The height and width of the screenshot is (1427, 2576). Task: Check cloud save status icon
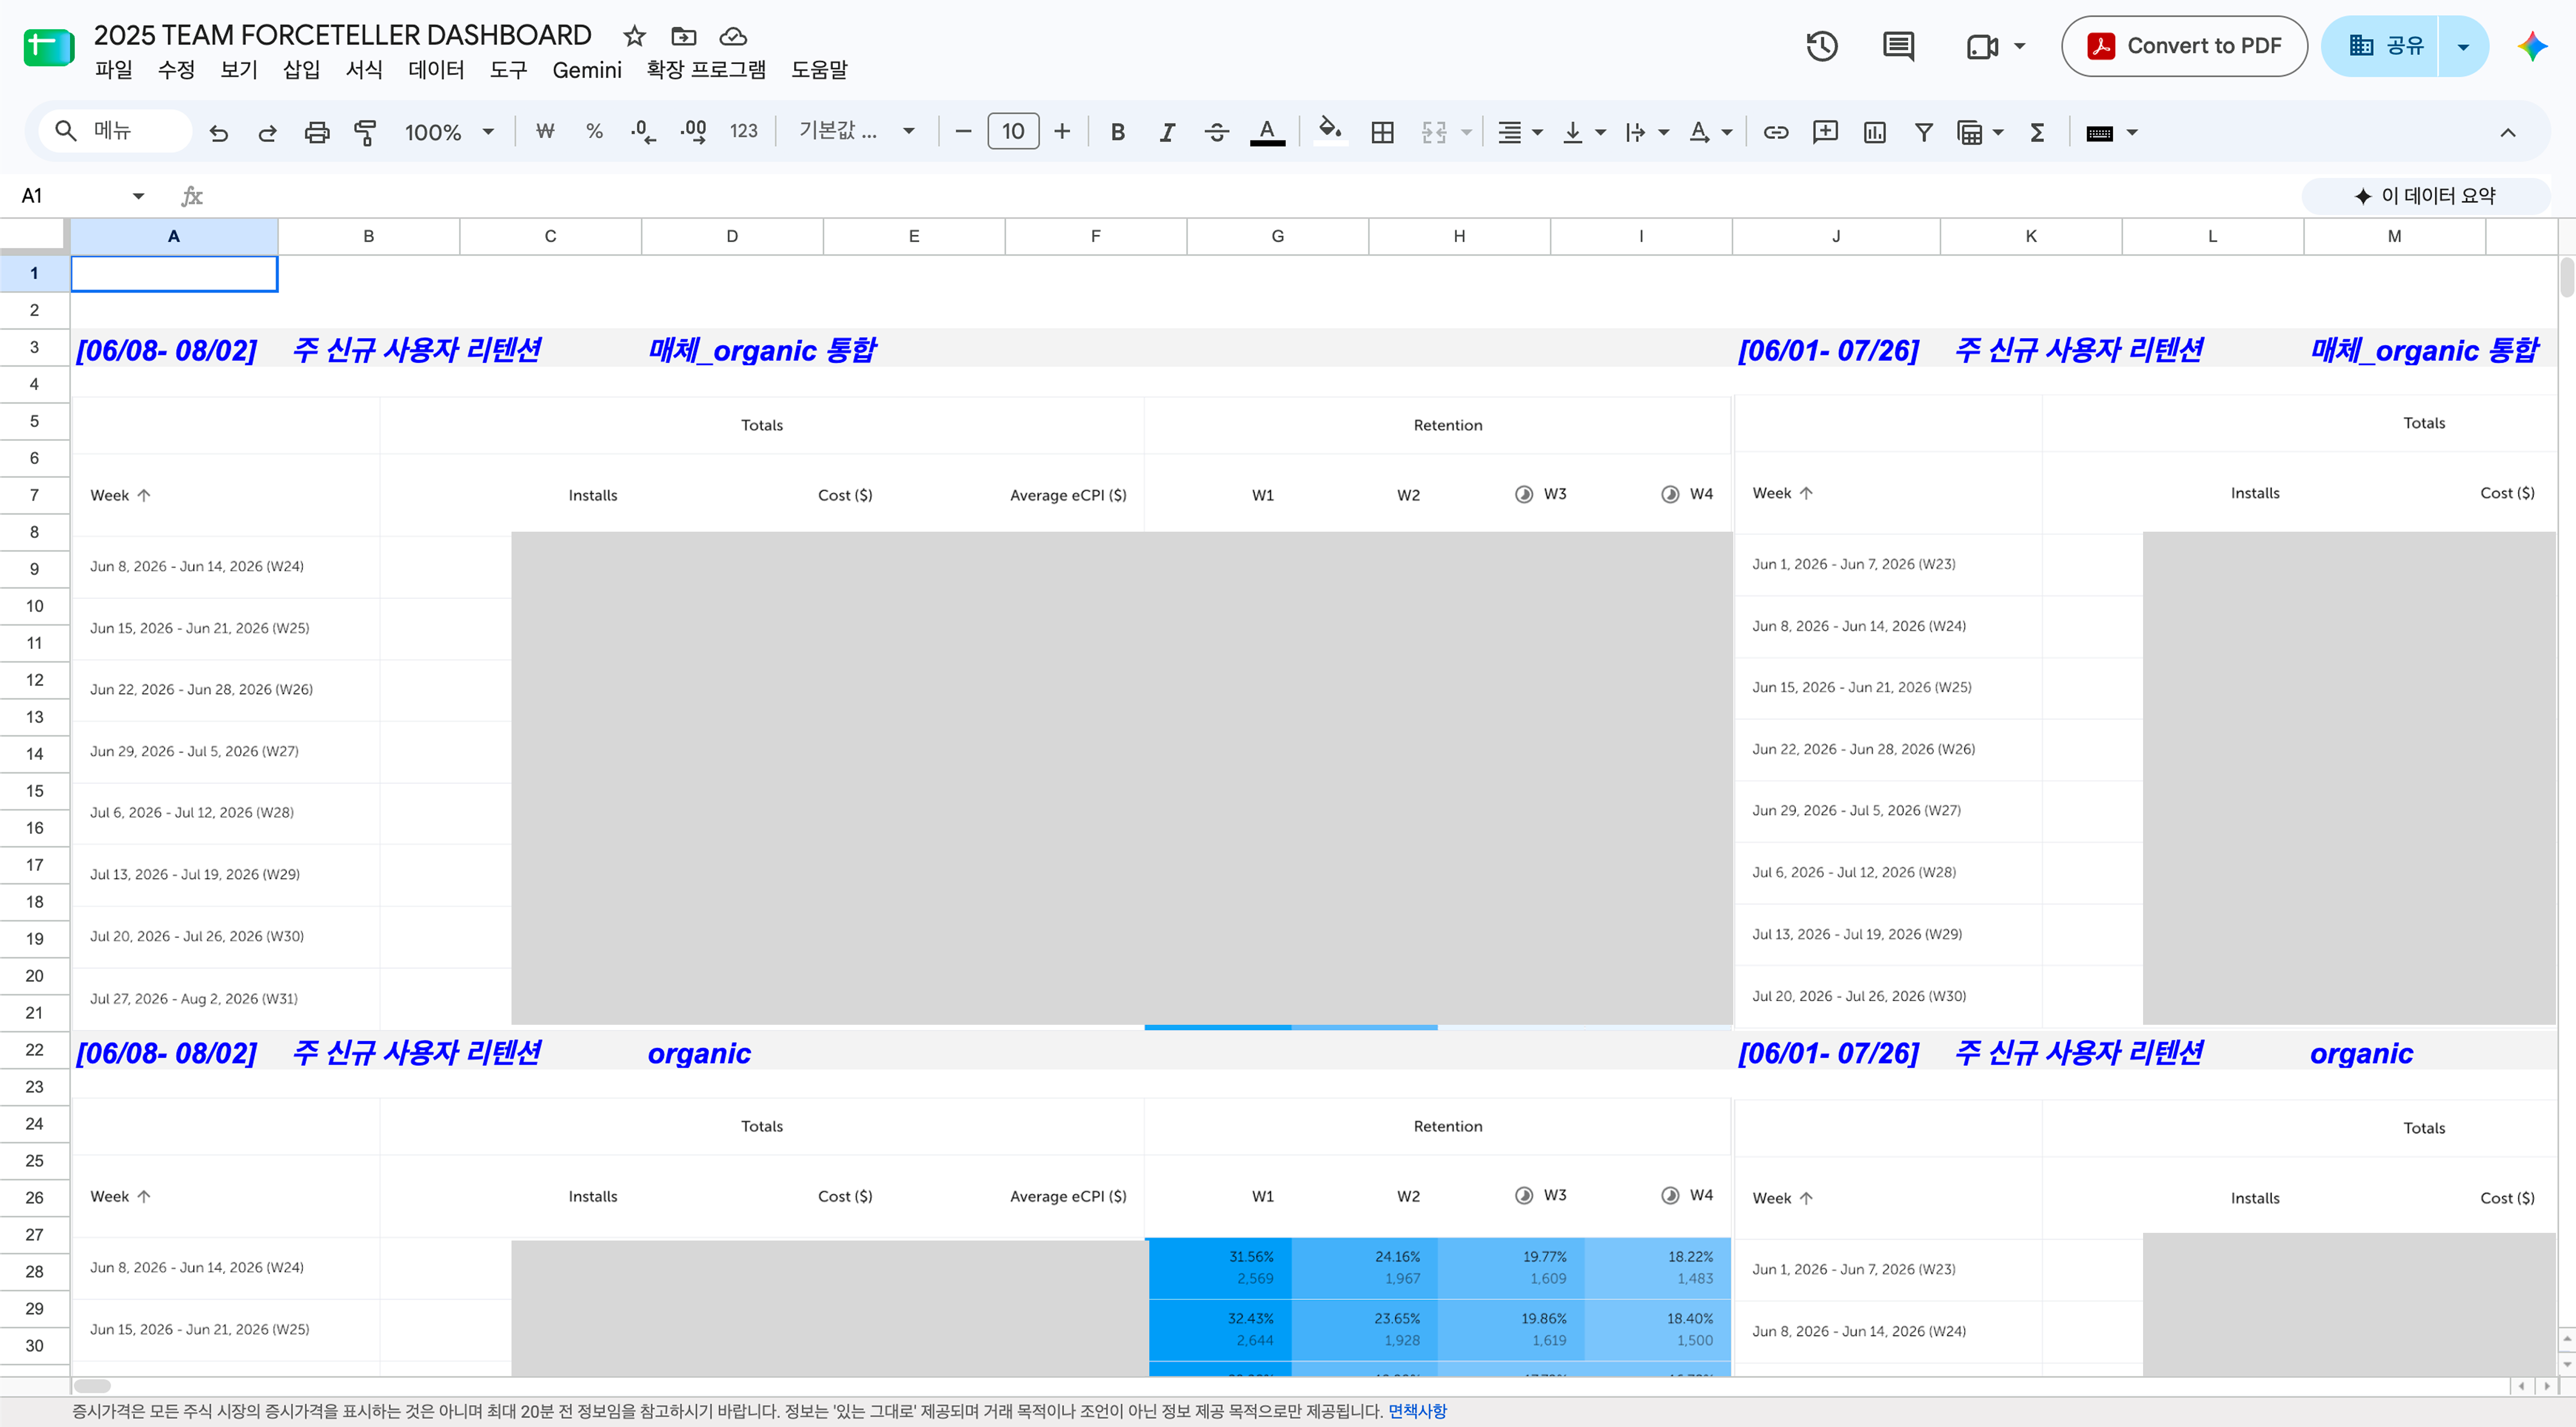click(733, 36)
